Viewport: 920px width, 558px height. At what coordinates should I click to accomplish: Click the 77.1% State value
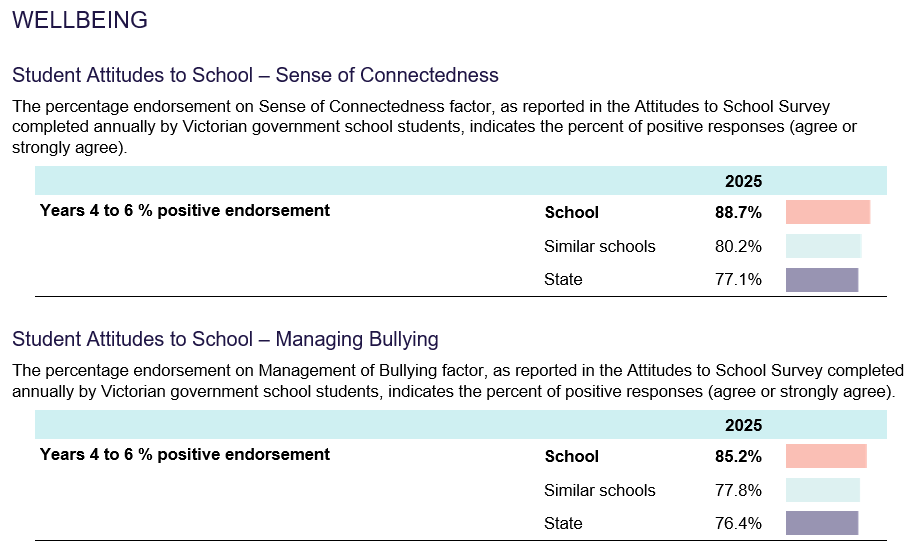pos(738,279)
